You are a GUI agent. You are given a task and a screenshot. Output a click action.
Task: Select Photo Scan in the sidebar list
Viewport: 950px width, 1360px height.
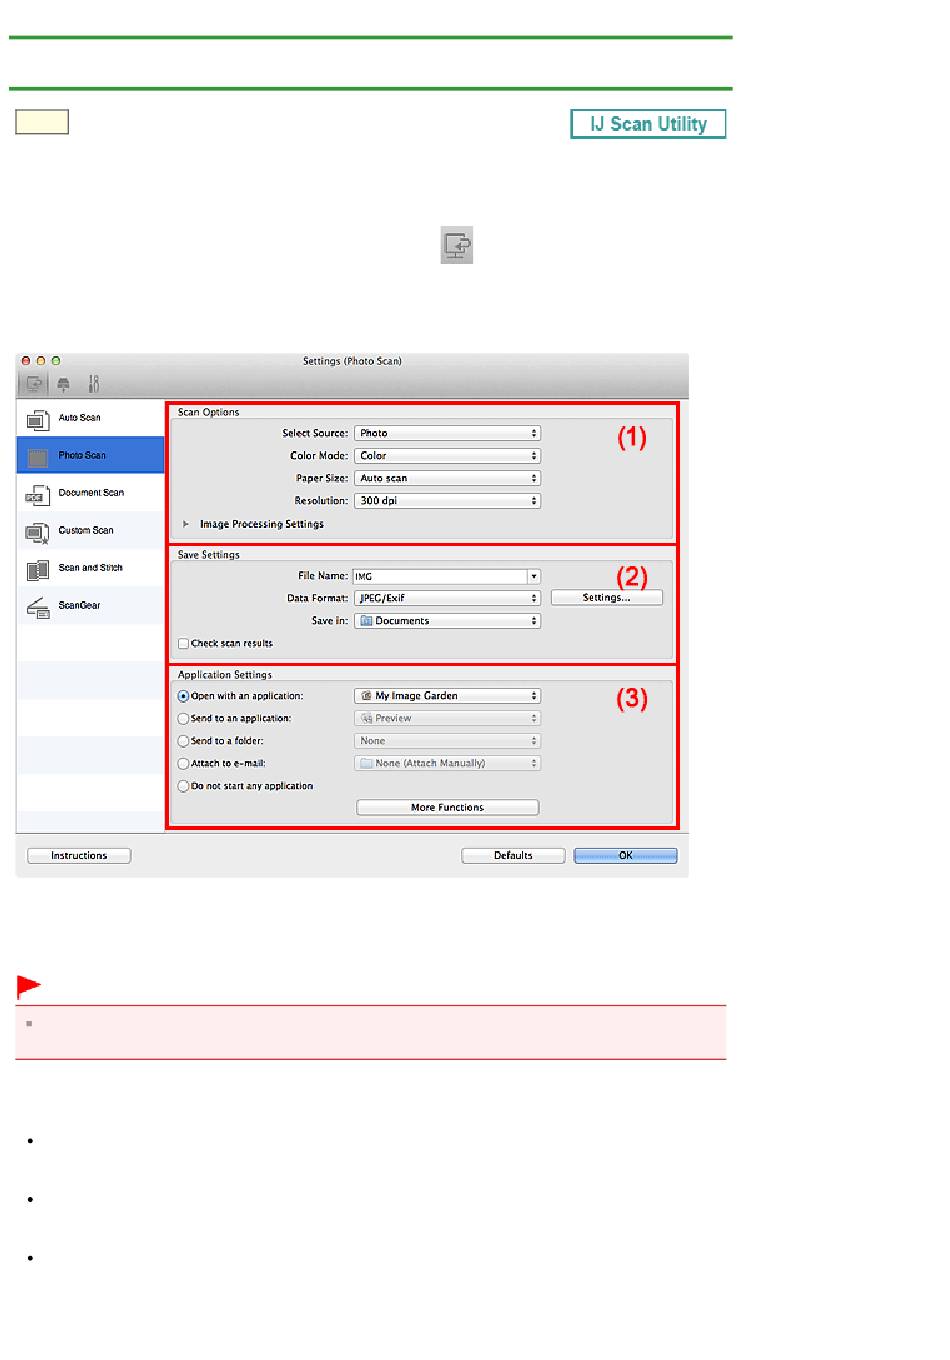click(x=90, y=455)
